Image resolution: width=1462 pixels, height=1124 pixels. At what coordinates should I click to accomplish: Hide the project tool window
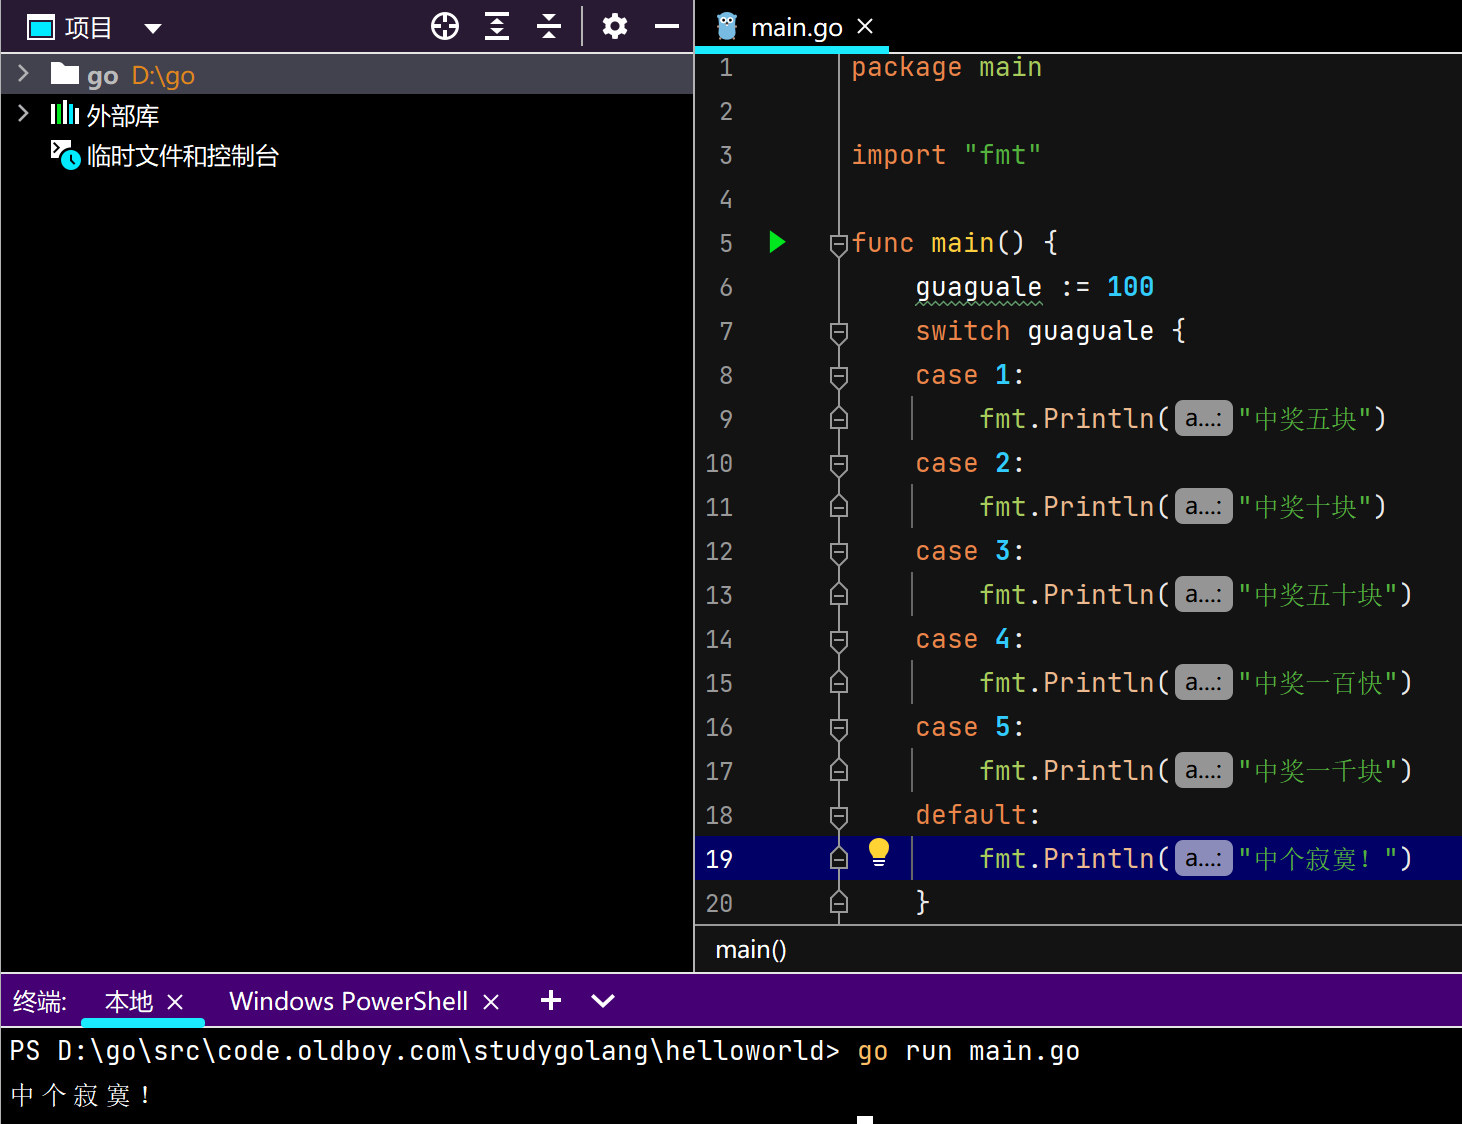tap(667, 26)
